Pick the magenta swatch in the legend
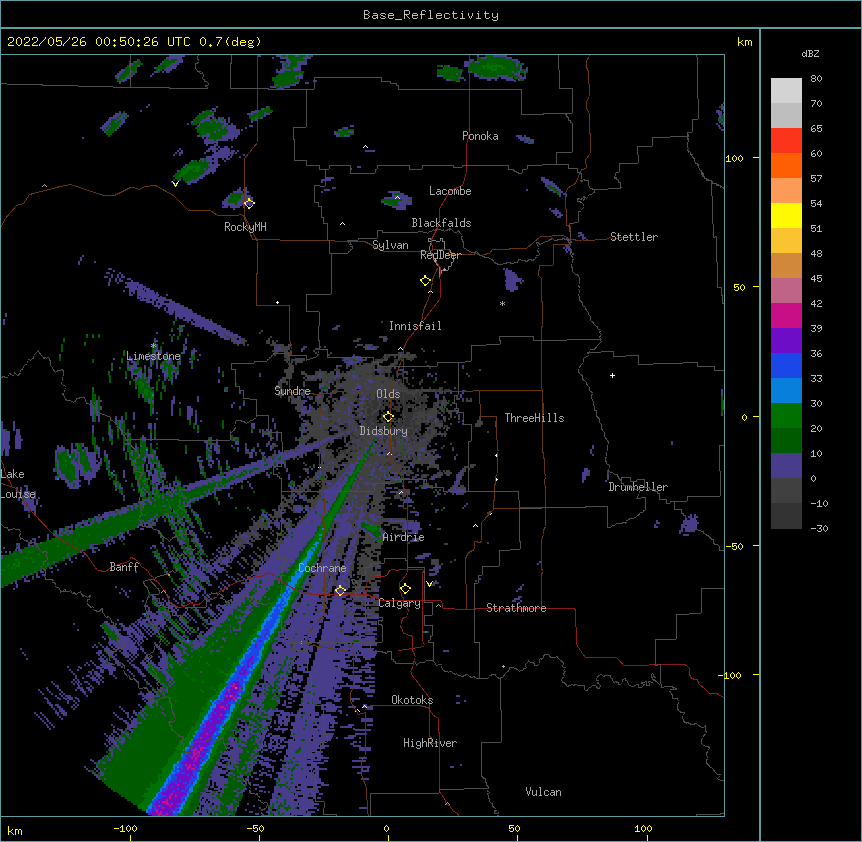Image resolution: width=862 pixels, height=842 pixels. [786, 315]
